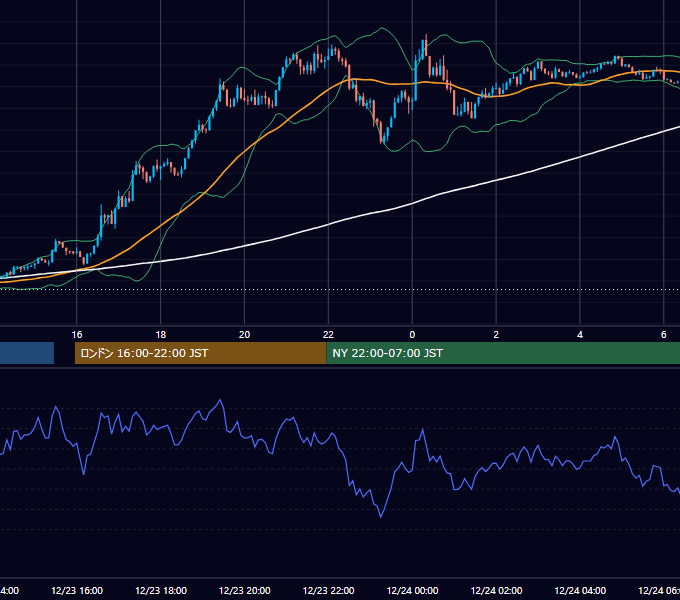Click the 0 hour label on price chart axis
The height and width of the screenshot is (600, 680).
click(x=412, y=335)
